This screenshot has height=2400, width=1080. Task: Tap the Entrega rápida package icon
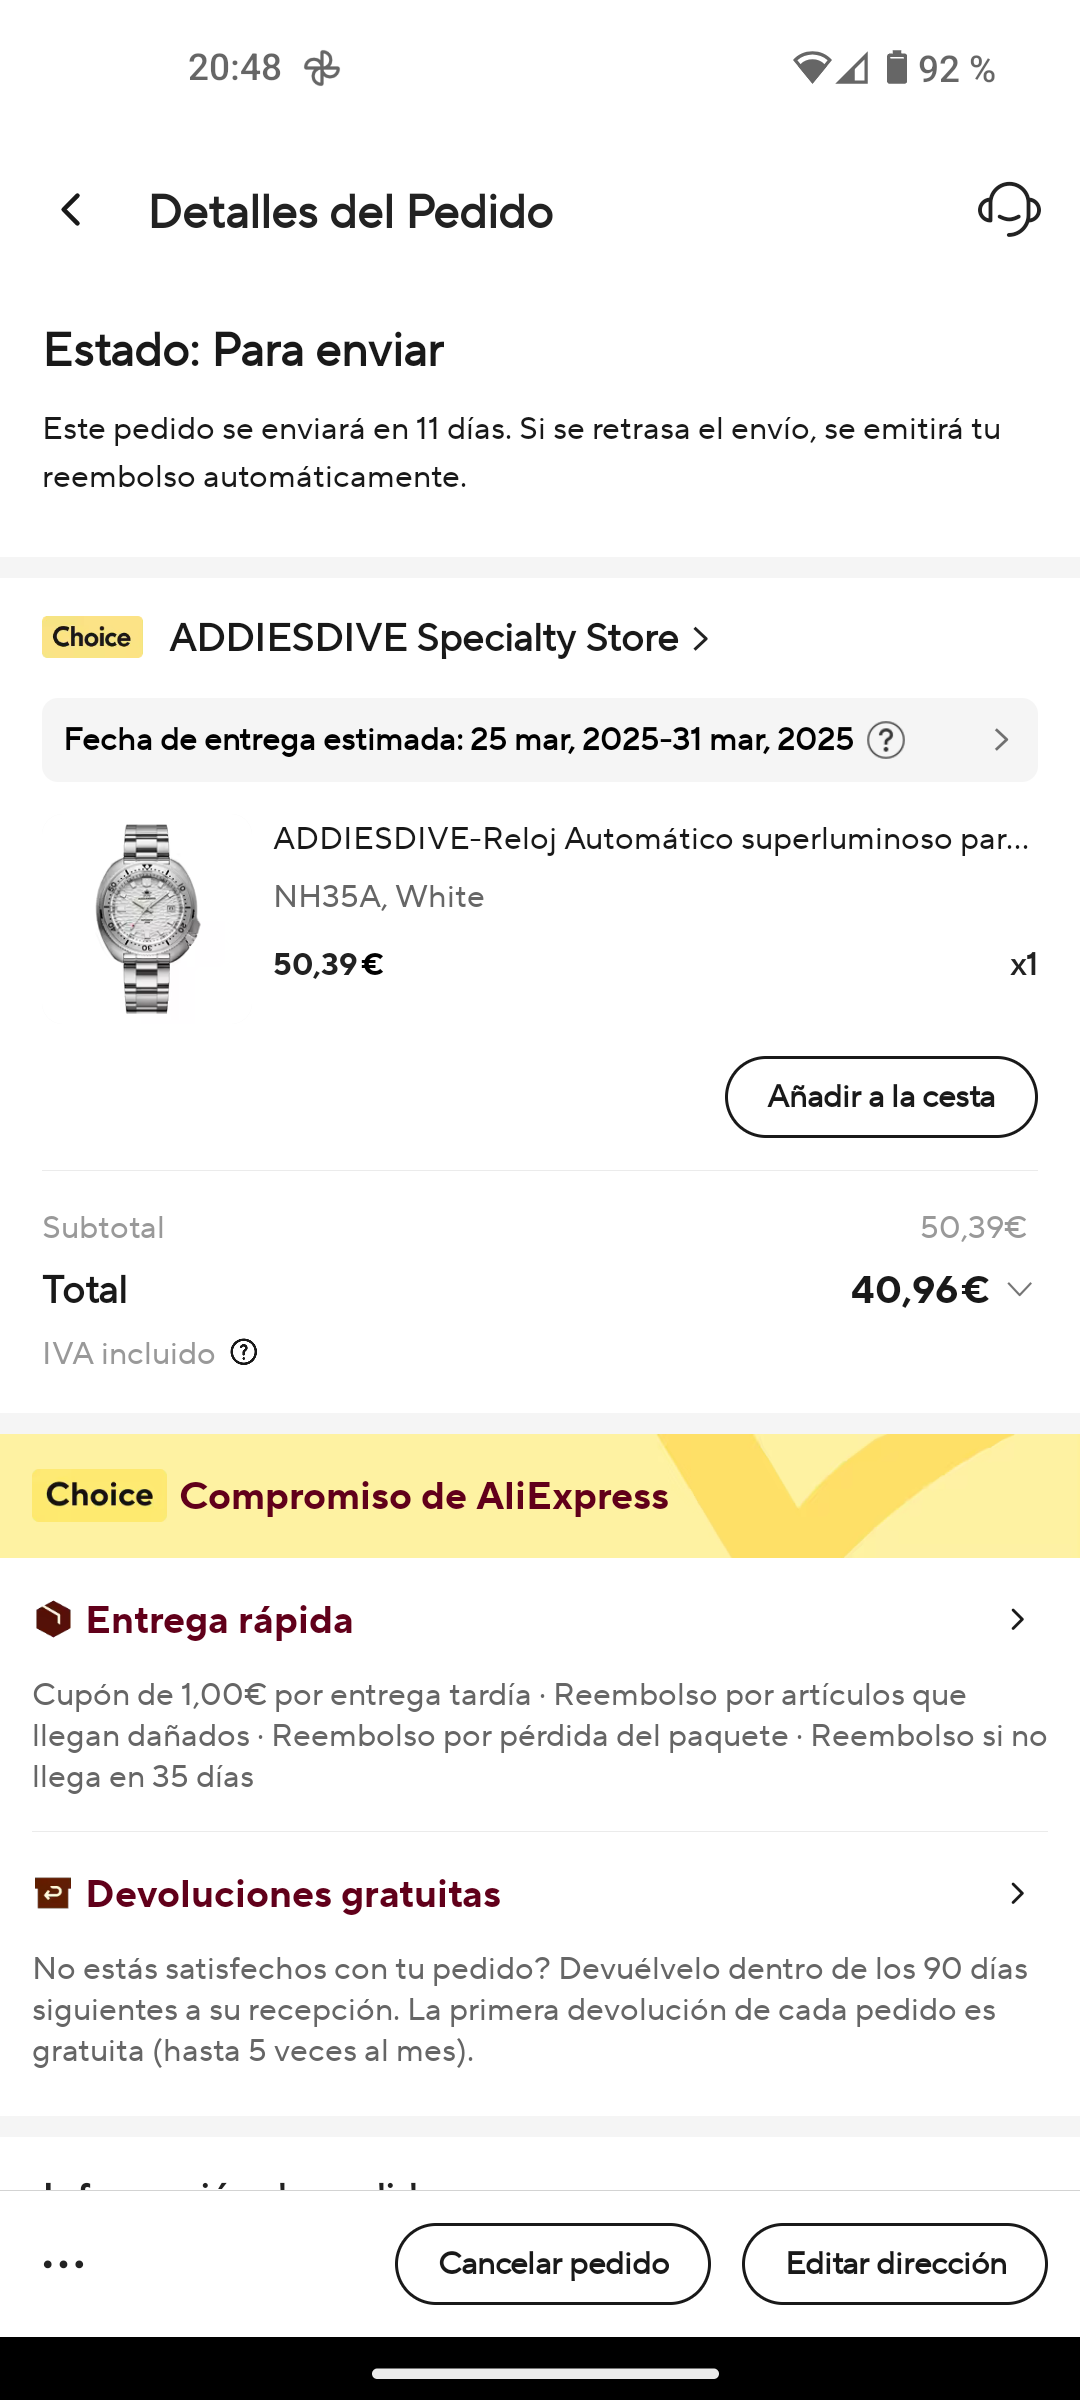coord(53,1619)
